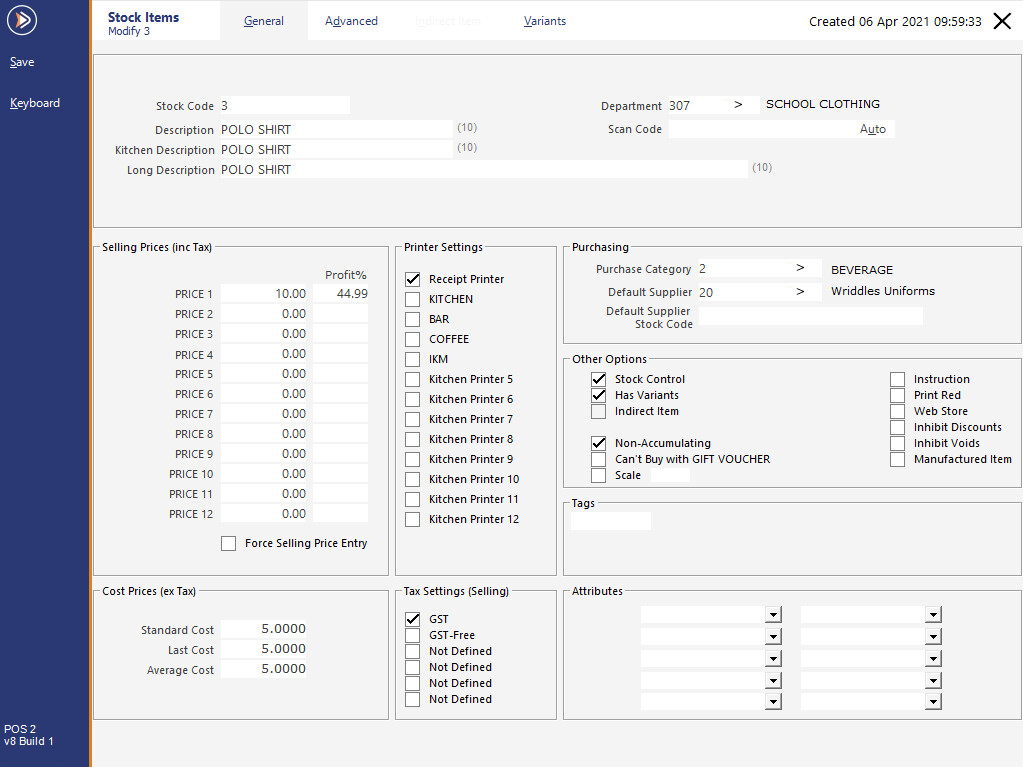Check the Web Store option
1023x767 pixels.
pos(897,411)
